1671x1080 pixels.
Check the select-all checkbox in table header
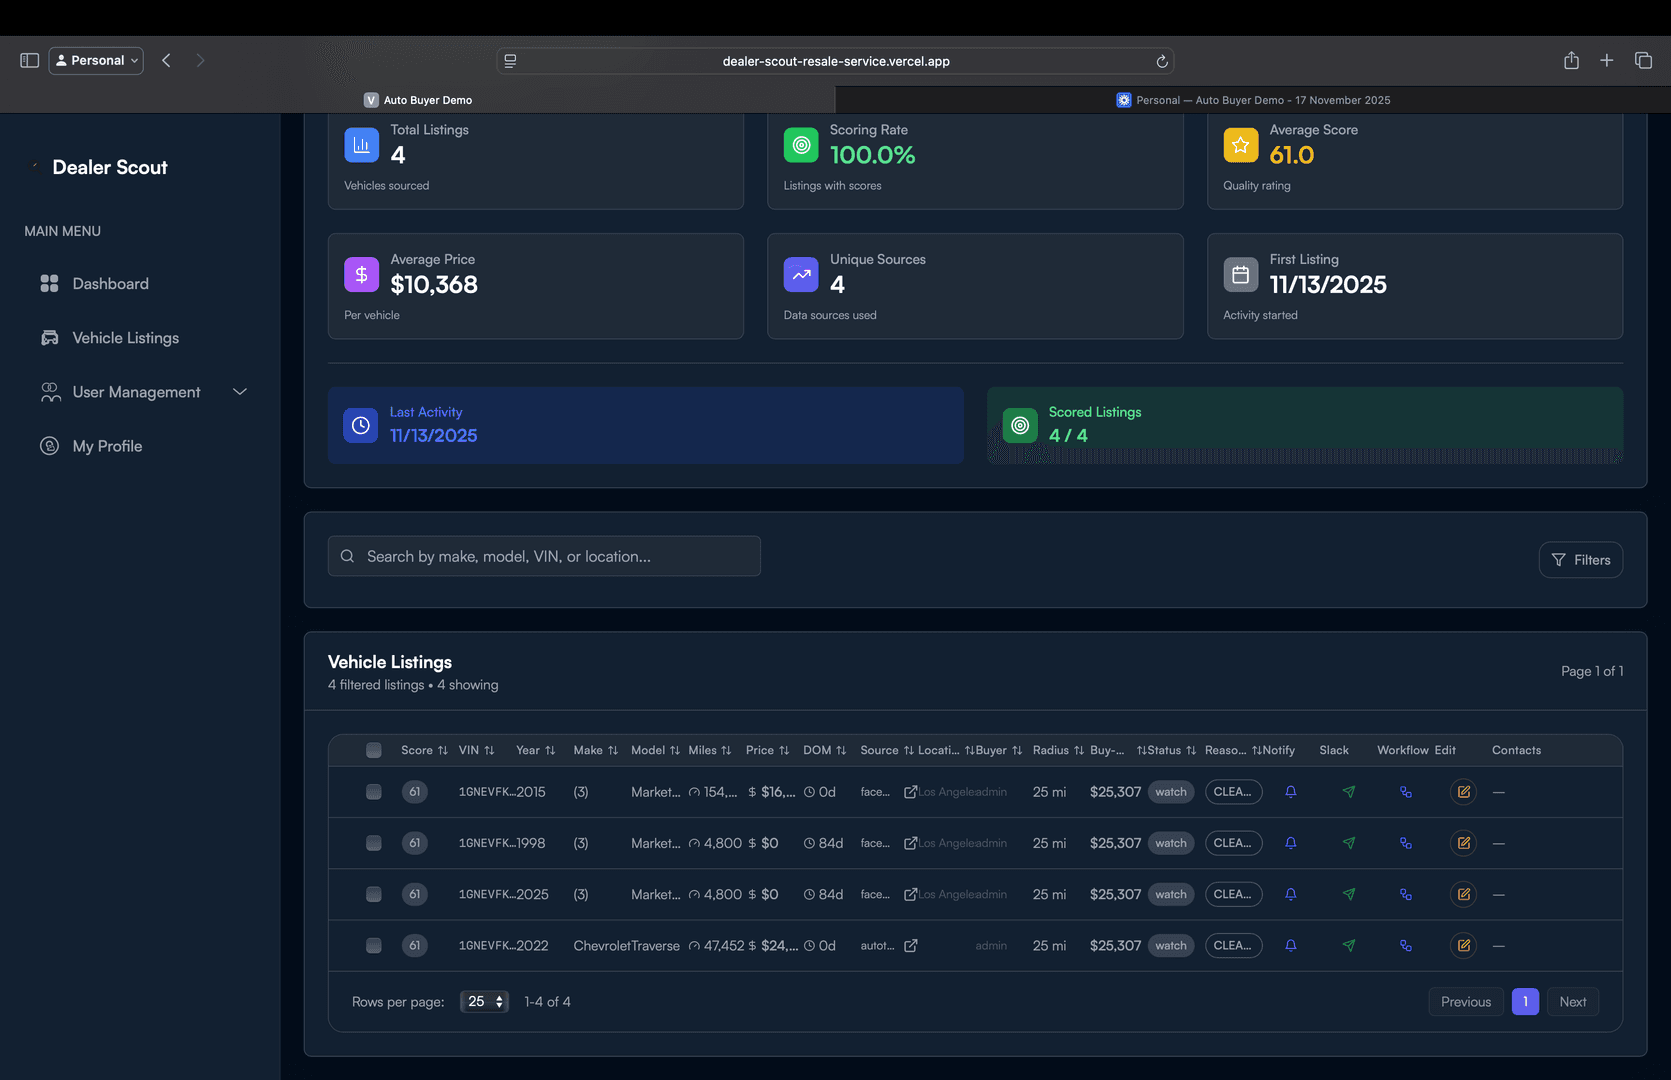pyautogui.click(x=373, y=750)
